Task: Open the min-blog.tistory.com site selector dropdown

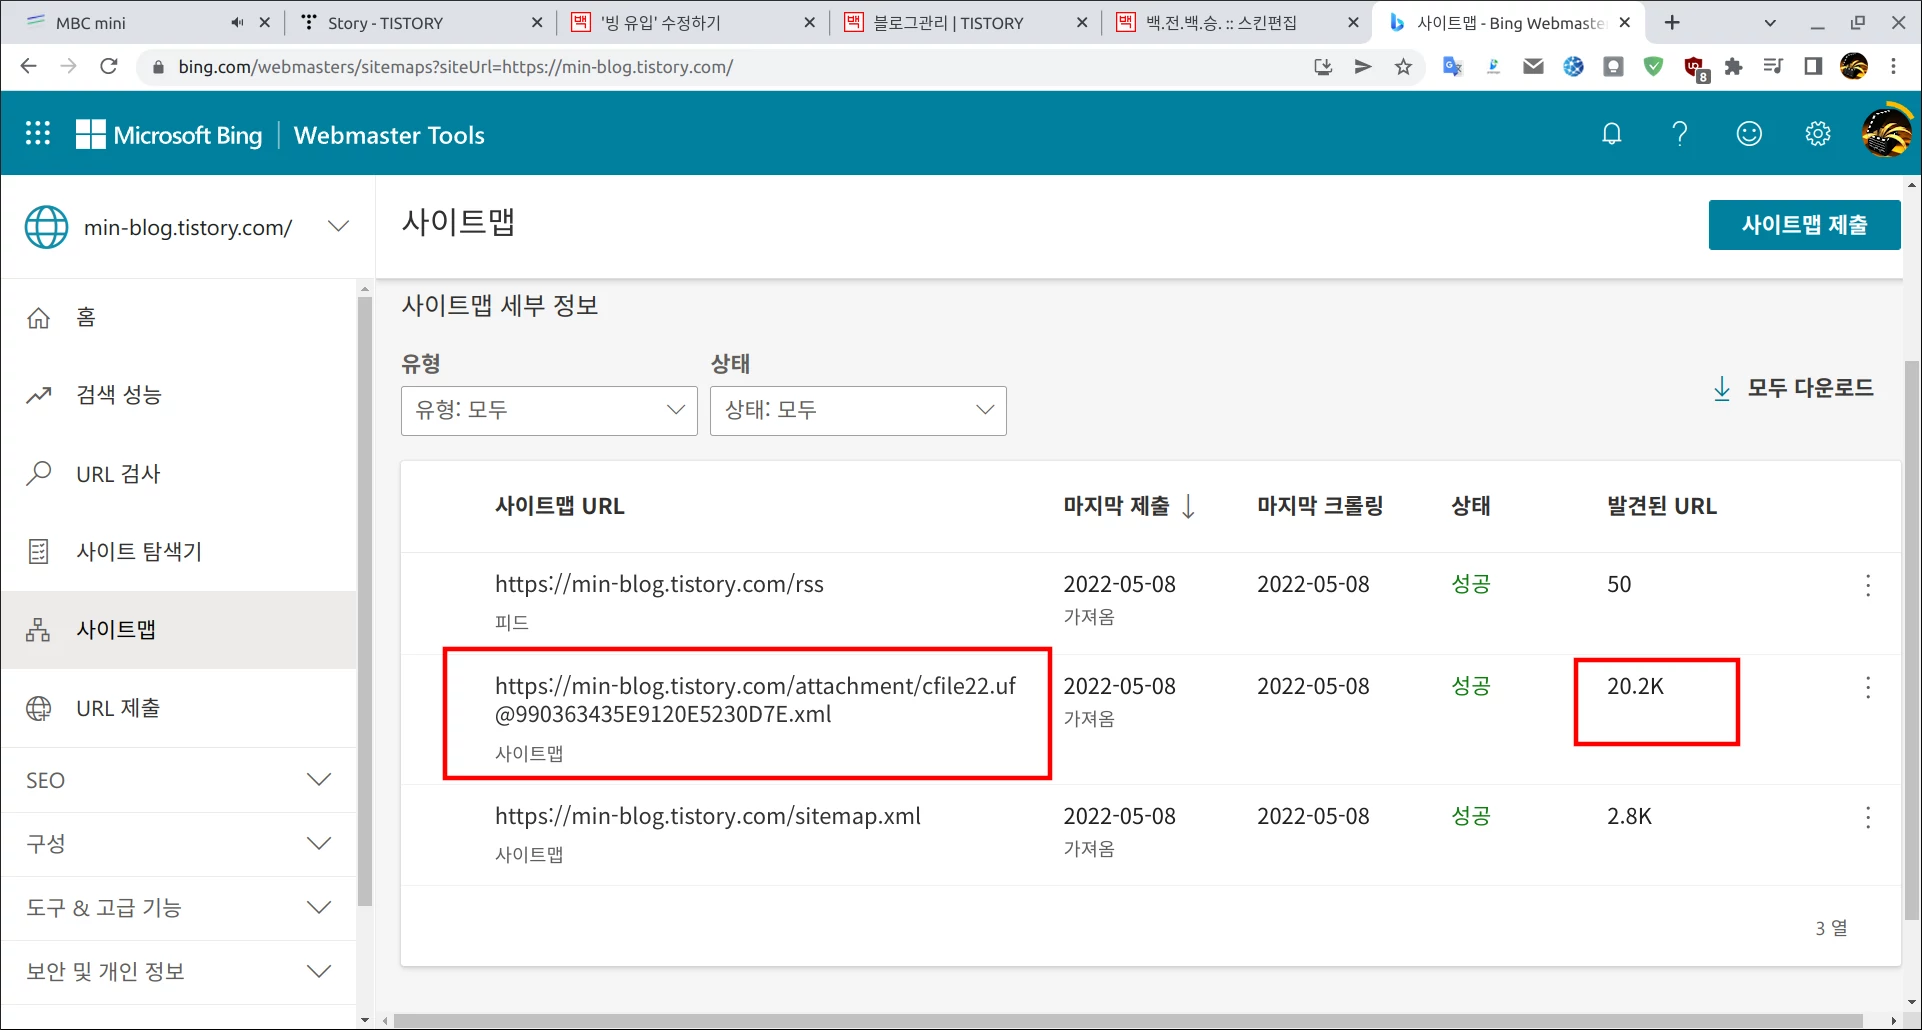Action: [x=338, y=227]
